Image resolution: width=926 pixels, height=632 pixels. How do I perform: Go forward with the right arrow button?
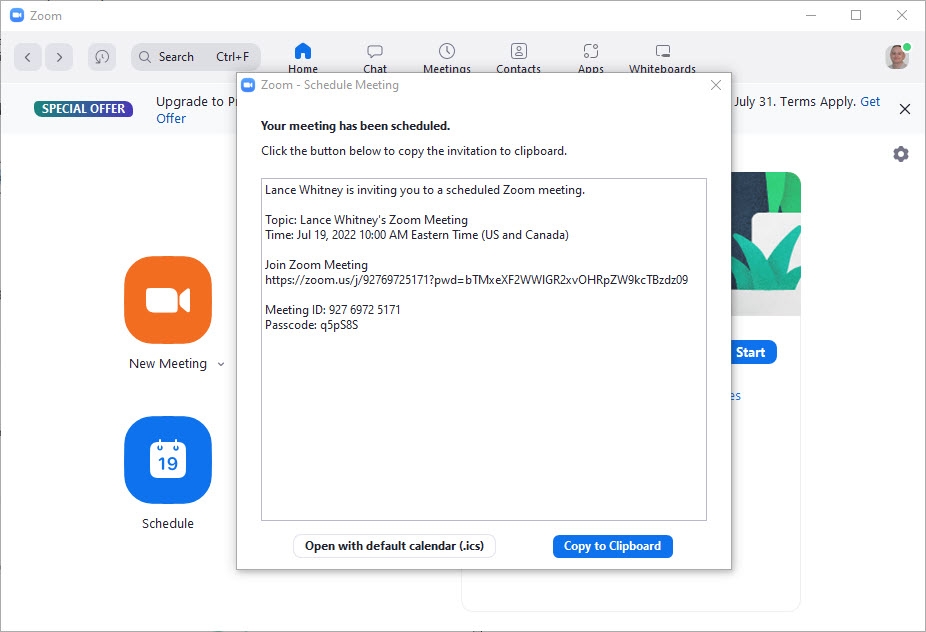click(x=59, y=57)
